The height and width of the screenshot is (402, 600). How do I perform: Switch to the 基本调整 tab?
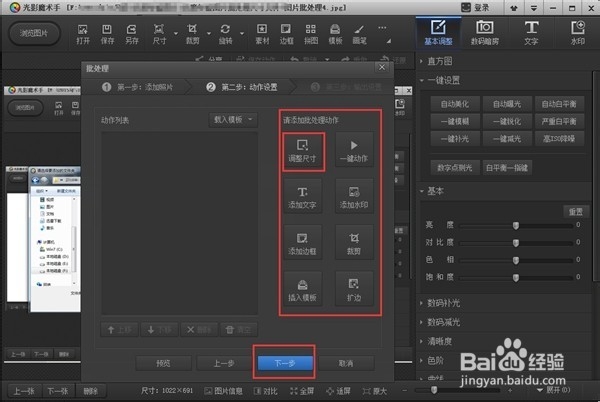click(x=438, y=33)
